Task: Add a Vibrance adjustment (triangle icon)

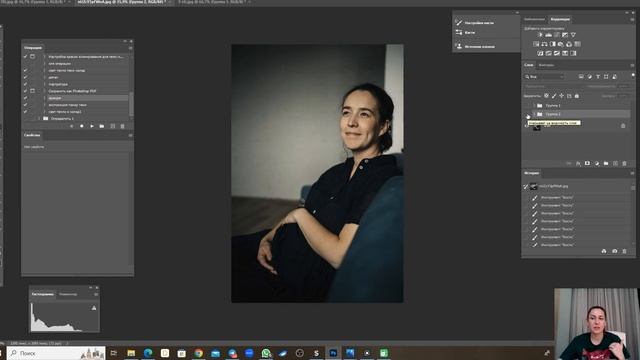Action: point(573,35)
